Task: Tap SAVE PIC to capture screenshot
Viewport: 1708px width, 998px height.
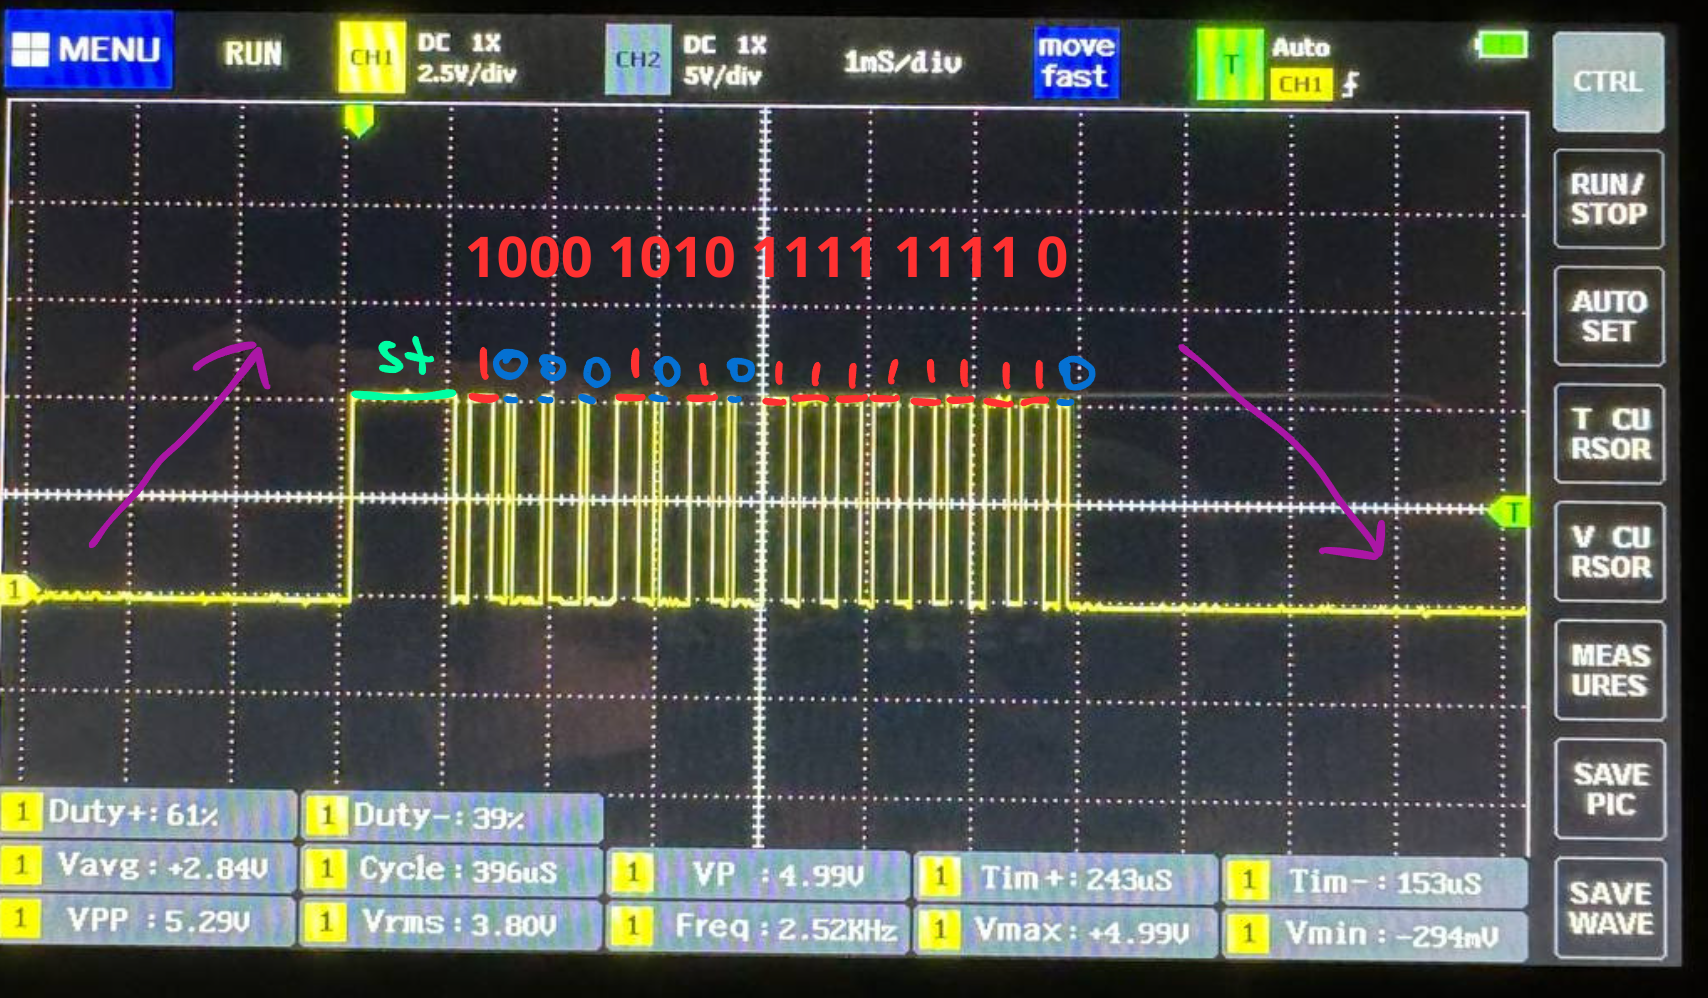Action: (x=1608, y=789)
